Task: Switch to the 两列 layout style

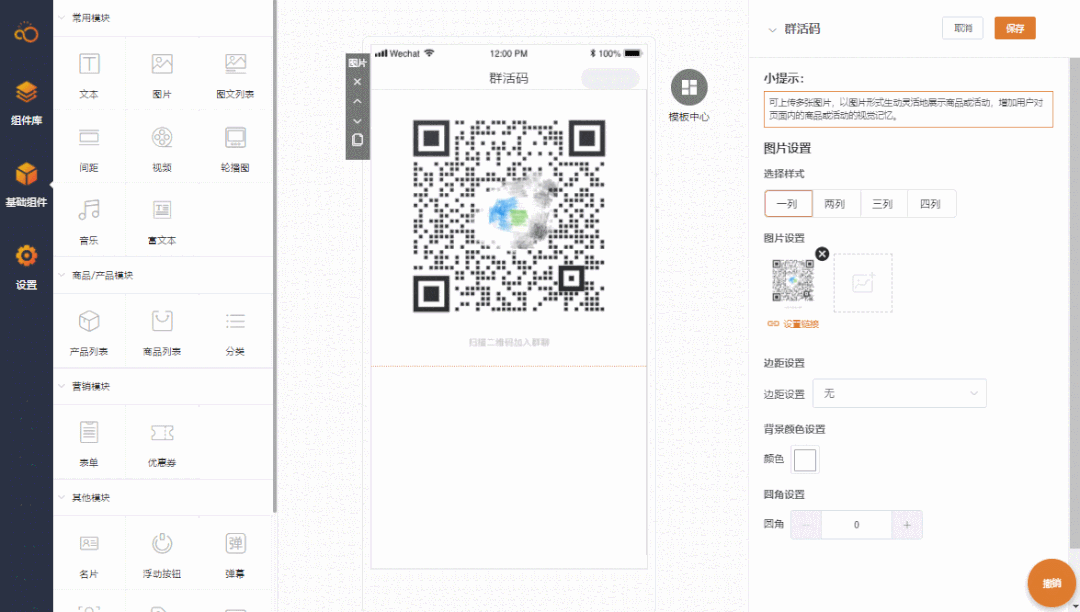Action: (x=836, y=203)
